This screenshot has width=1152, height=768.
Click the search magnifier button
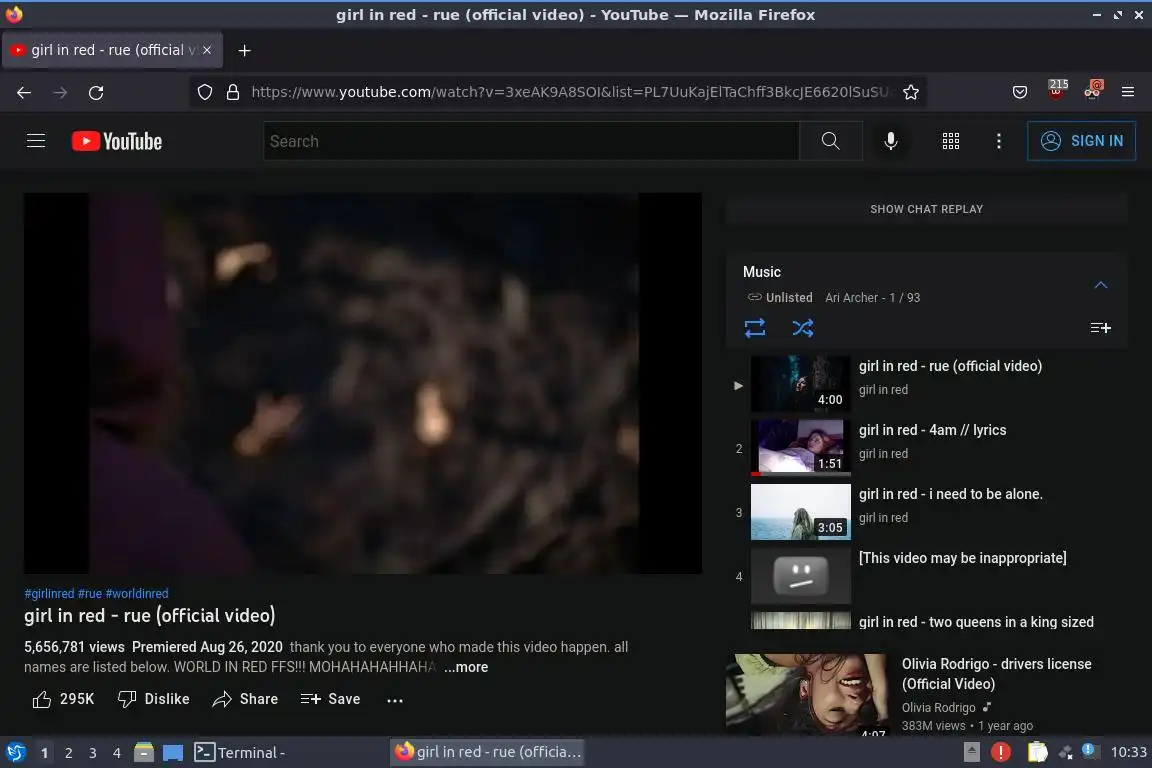[830, 140]
